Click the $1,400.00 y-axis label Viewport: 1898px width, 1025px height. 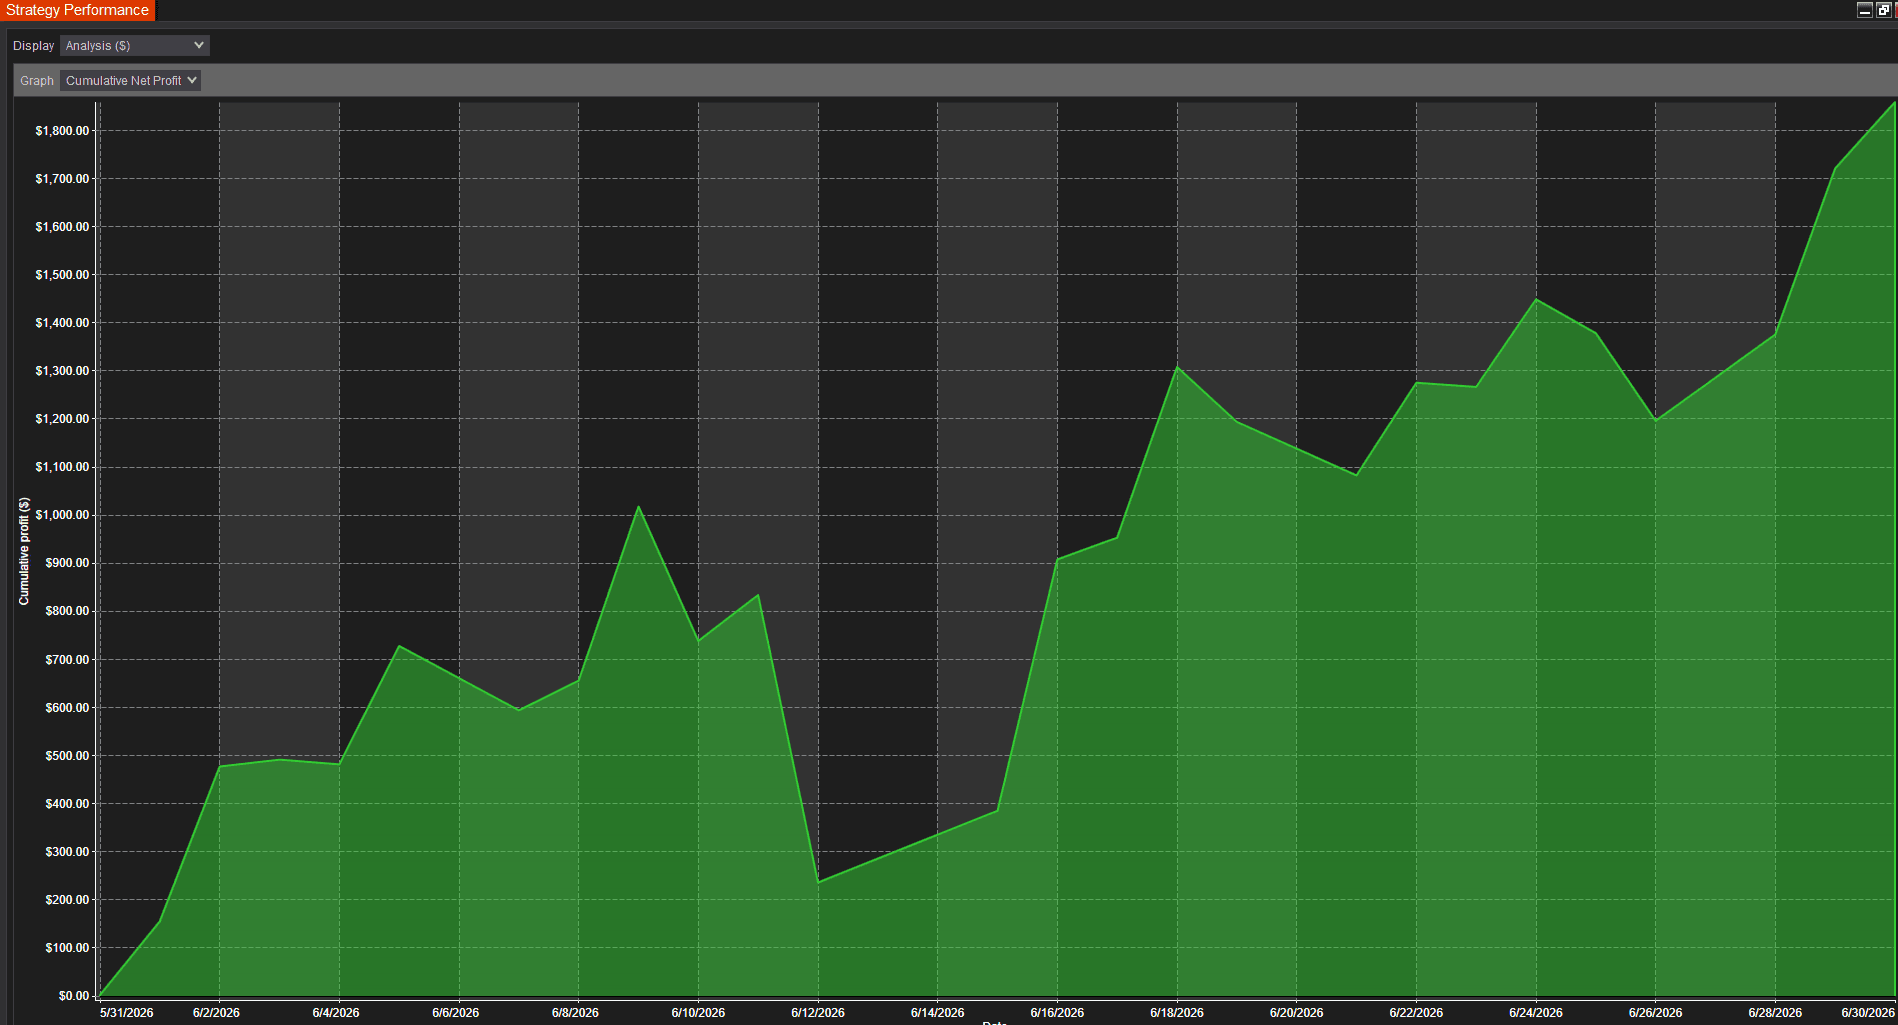(x=62, y=323)
